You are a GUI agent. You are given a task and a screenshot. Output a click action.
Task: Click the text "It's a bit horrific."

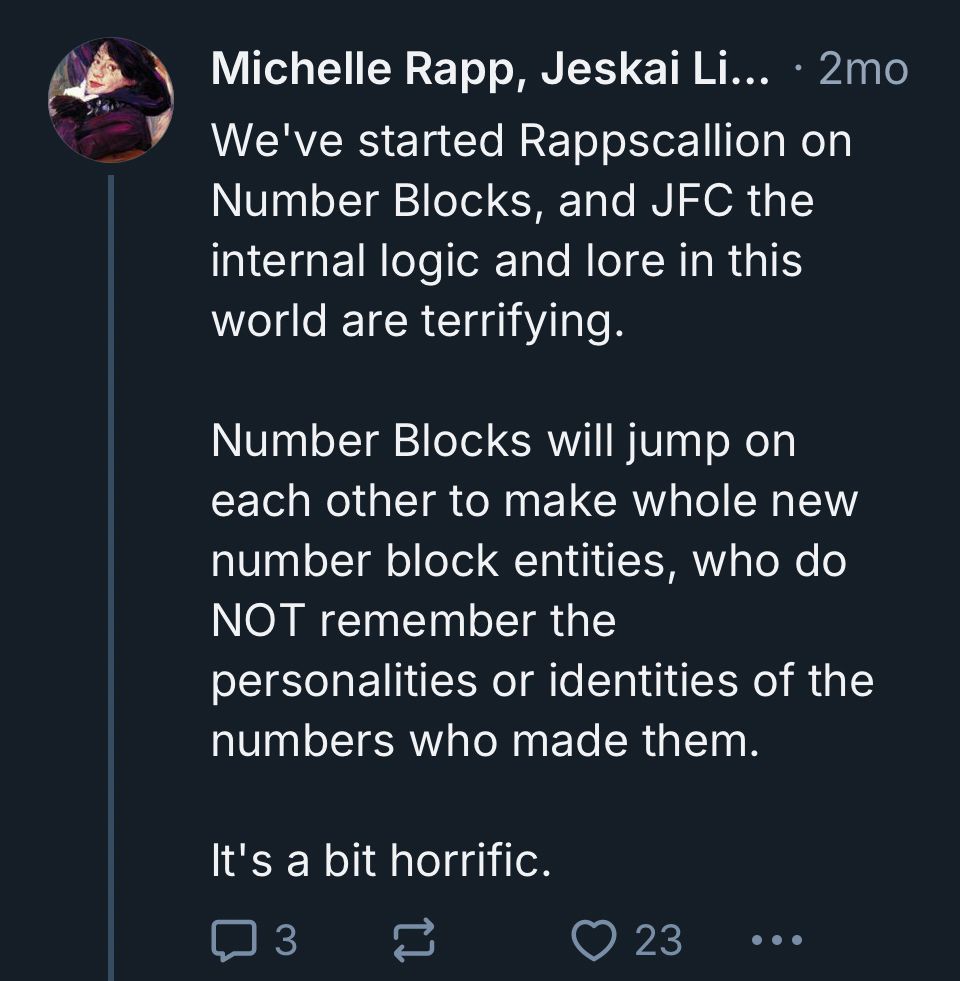pyautogui.click(x=381, y=861)
